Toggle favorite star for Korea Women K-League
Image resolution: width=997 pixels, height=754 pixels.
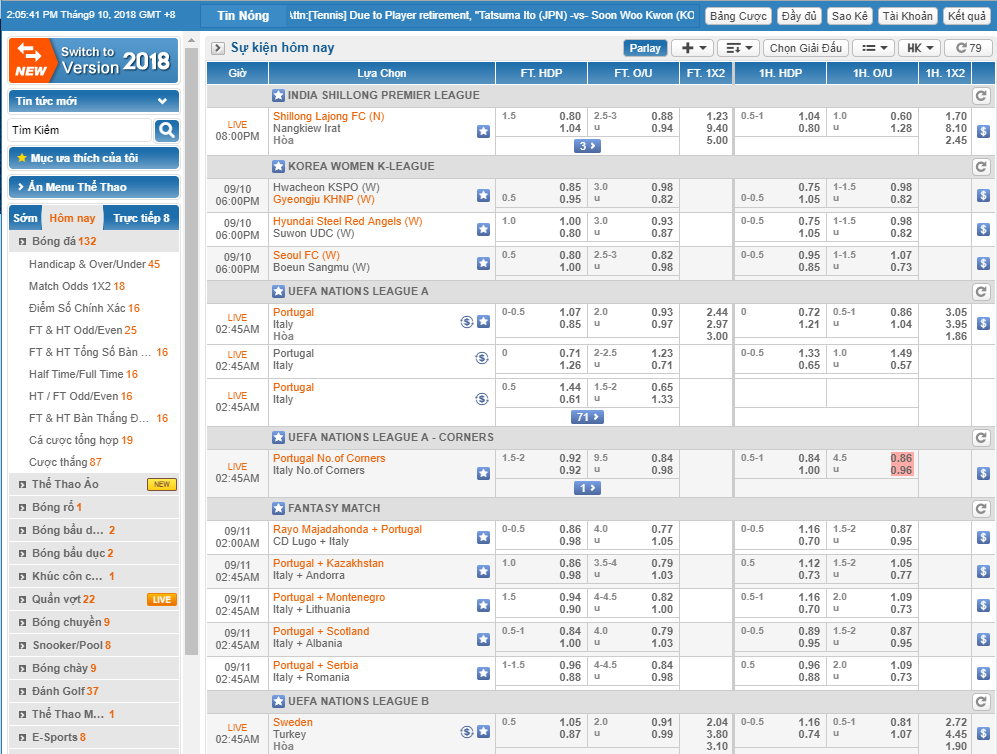(278, 167)
